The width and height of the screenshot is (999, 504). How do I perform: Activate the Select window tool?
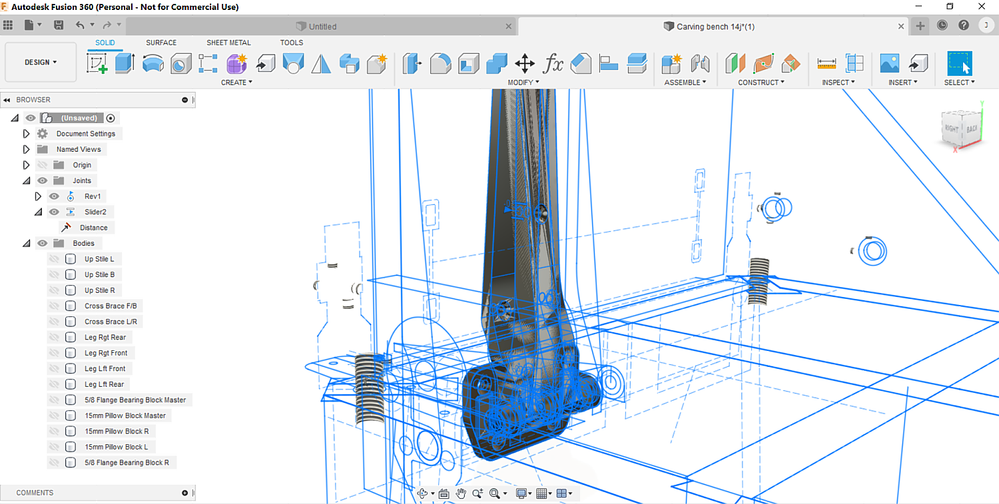[x=959, y=63]
